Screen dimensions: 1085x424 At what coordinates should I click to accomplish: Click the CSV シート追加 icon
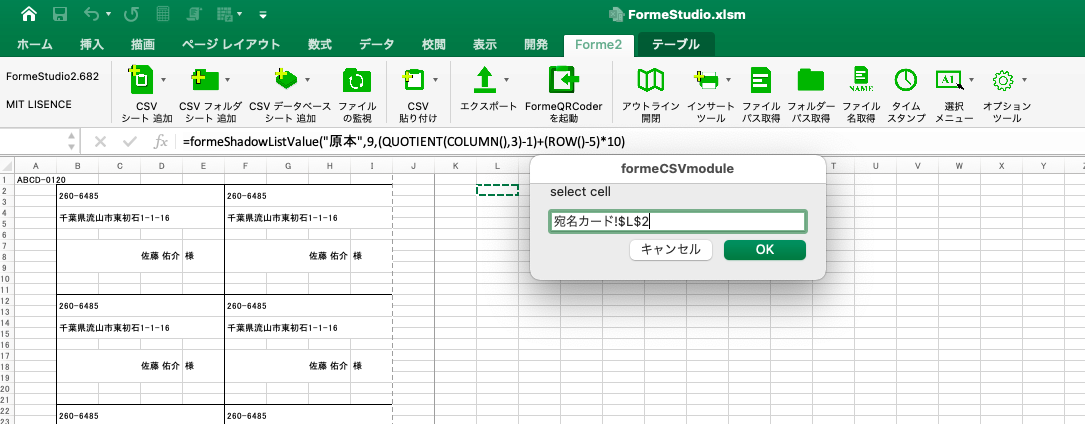click(x=140, y=79)
